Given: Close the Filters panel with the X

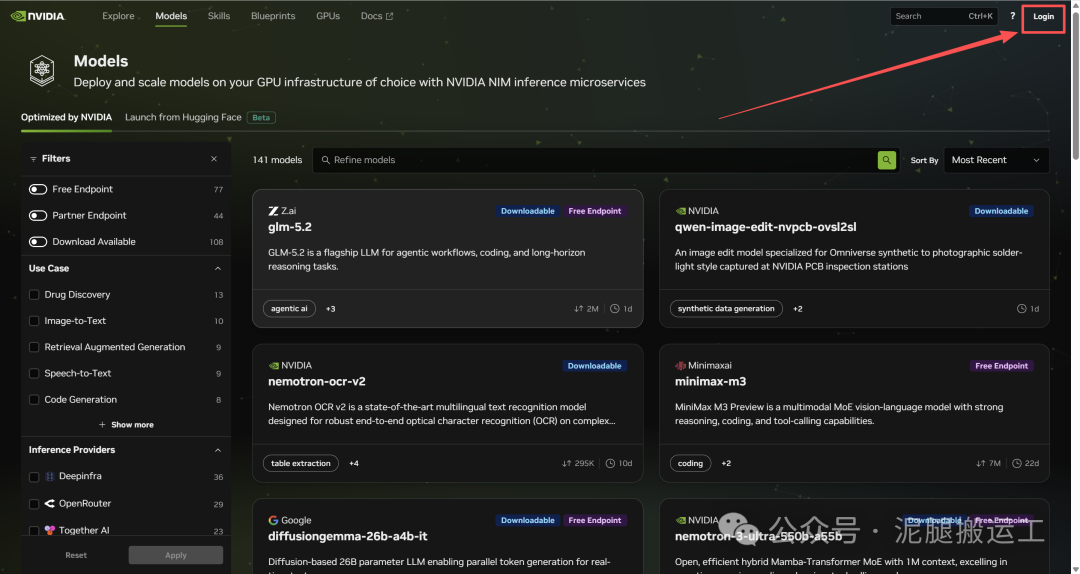Looking at the screenshot, I should tap(214, 158).
